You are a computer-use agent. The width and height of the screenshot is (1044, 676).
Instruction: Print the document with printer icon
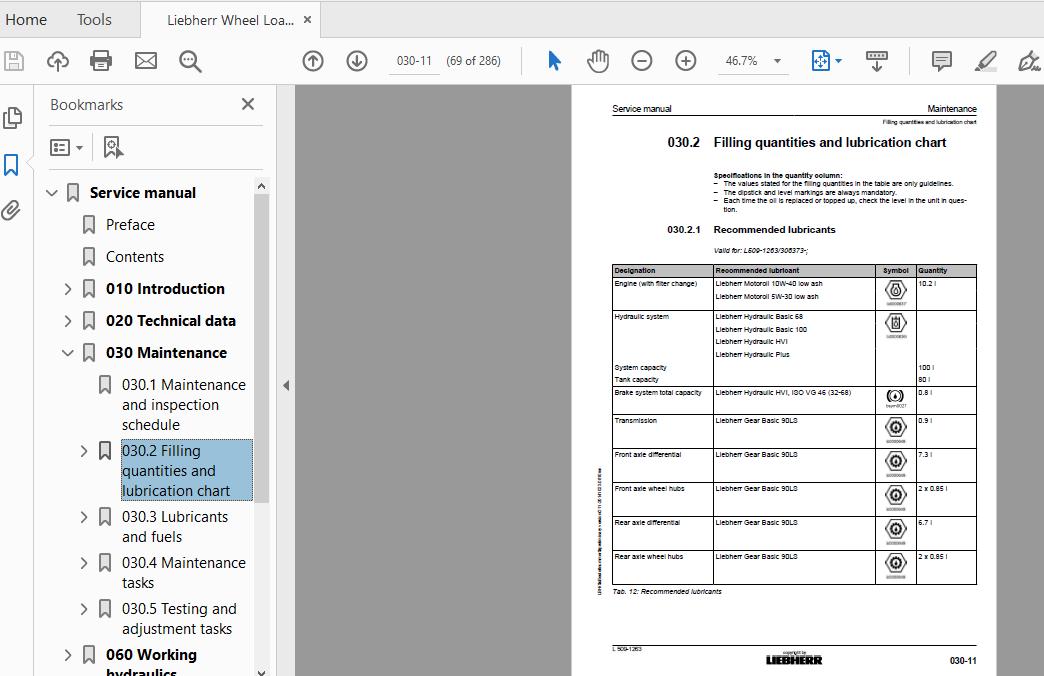[101, 61]
